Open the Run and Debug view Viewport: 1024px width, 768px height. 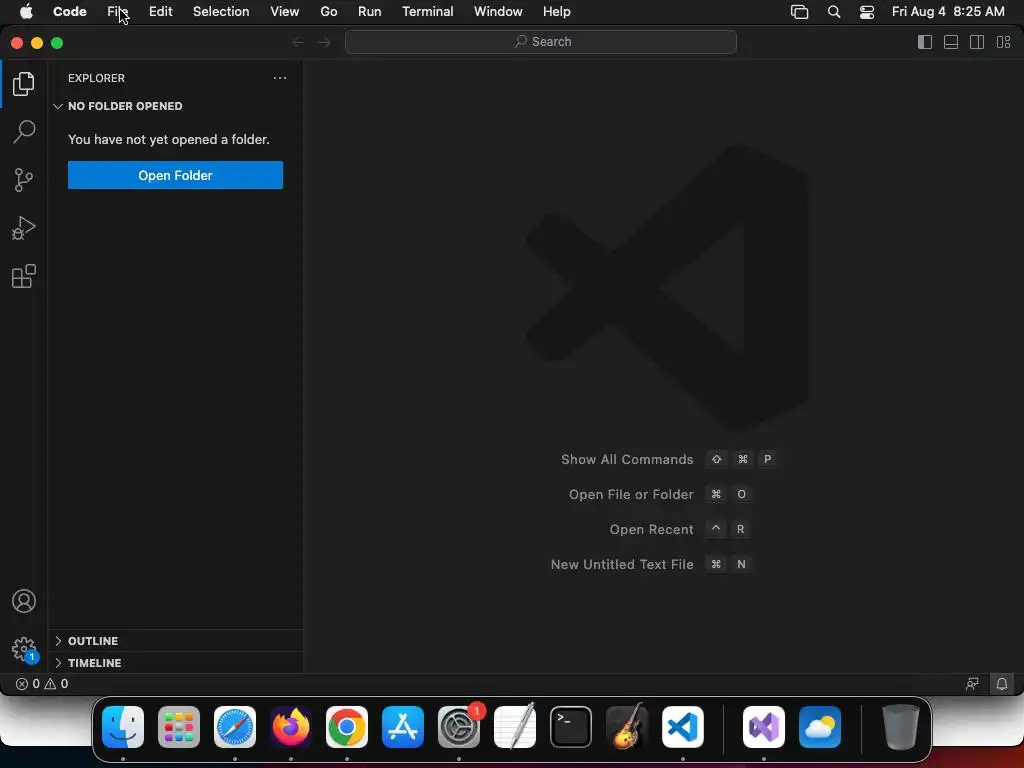[24, 228]
